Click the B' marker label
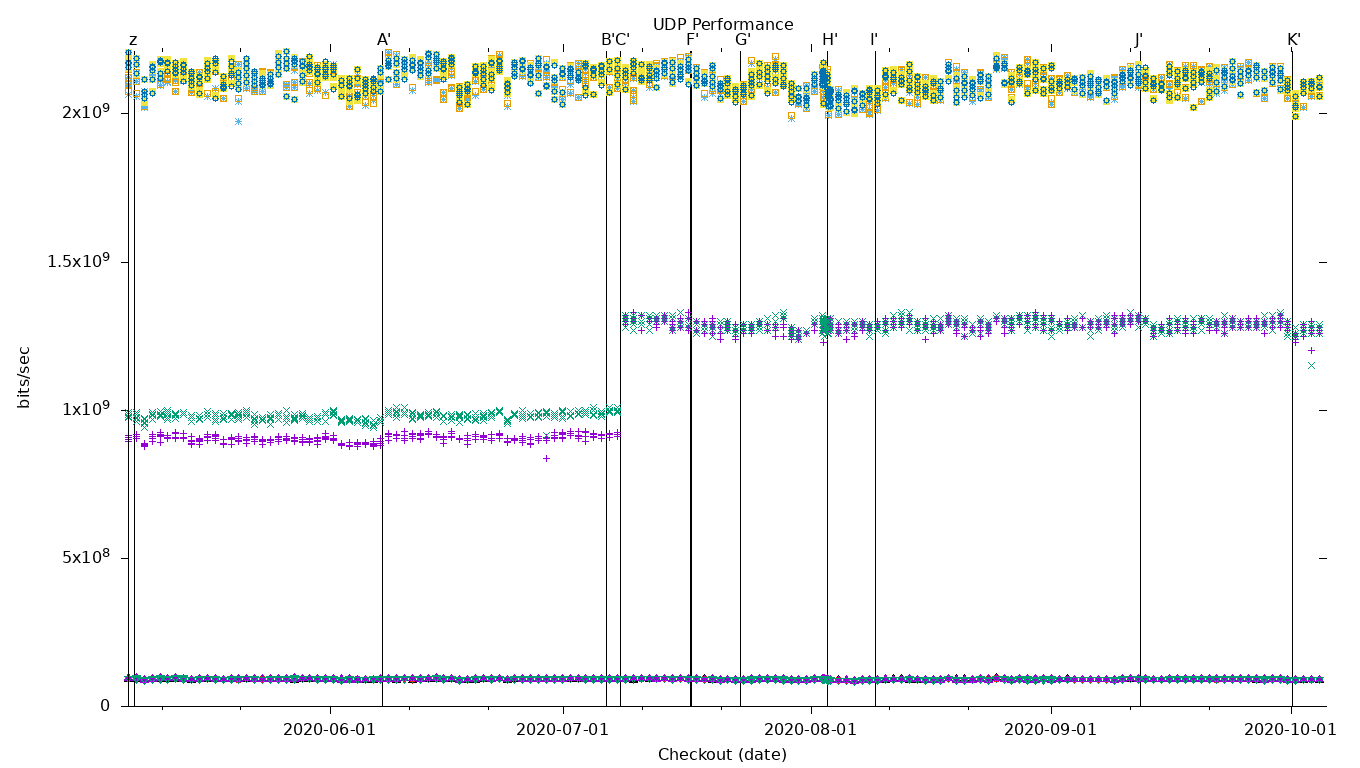Screen dimensions: 1360x768 607,41
